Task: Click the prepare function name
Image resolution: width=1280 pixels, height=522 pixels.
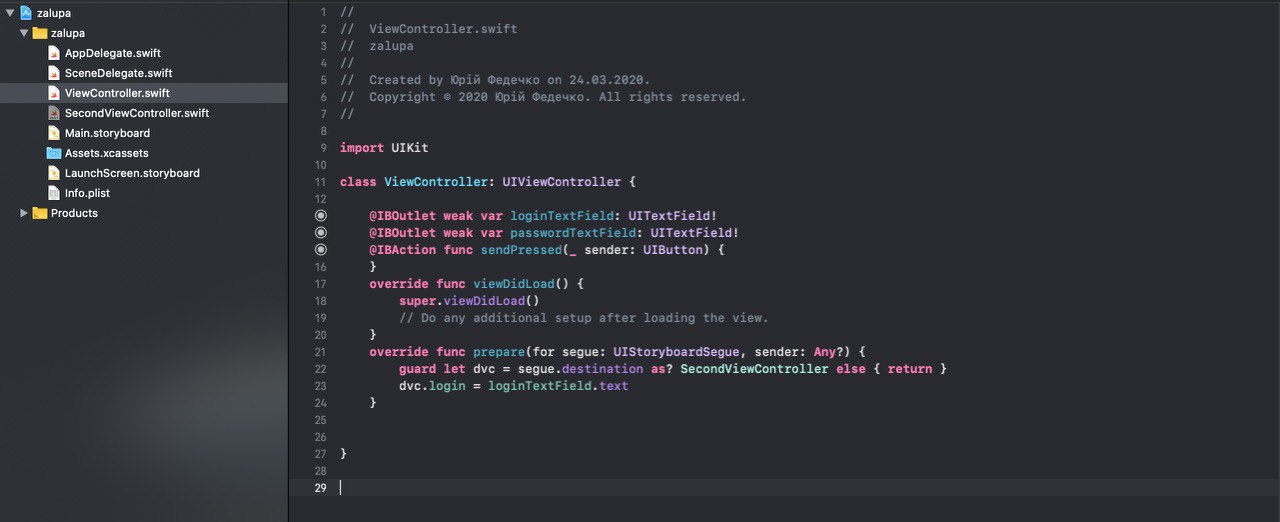Action: (499, 352)
